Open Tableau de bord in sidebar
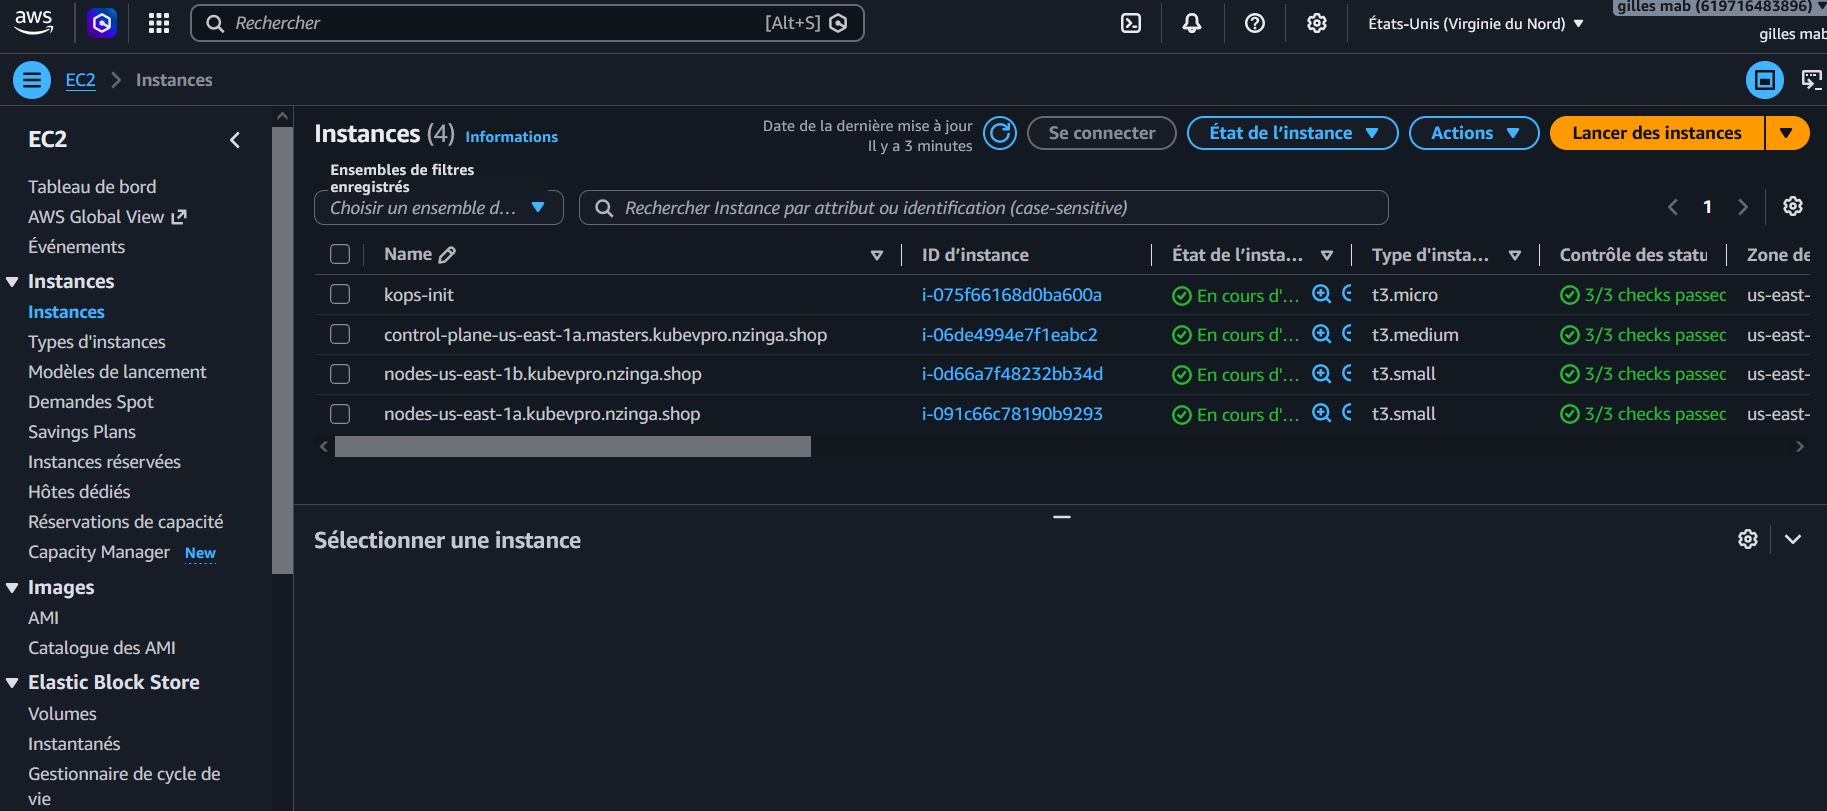The height and width of the screenshot is (811, 1827). tap(92, 187)
